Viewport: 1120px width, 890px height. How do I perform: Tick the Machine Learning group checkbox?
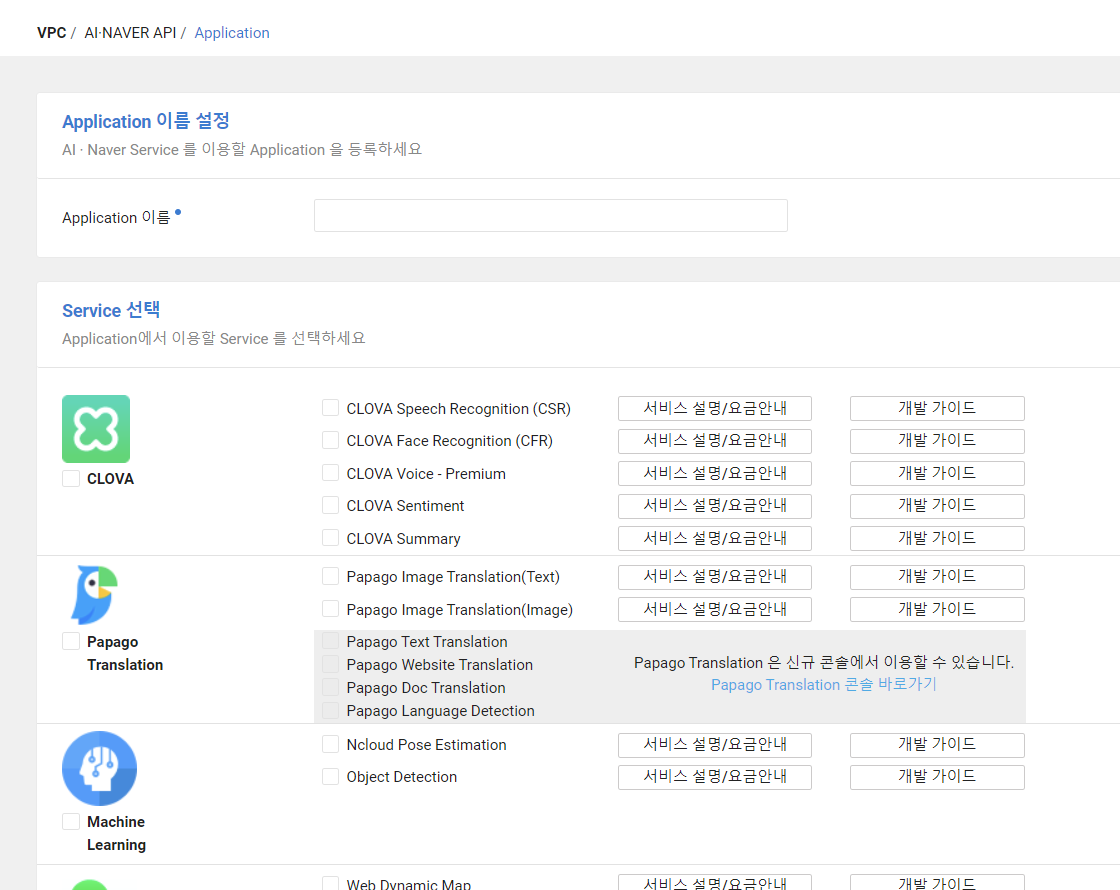coord(71,821)
